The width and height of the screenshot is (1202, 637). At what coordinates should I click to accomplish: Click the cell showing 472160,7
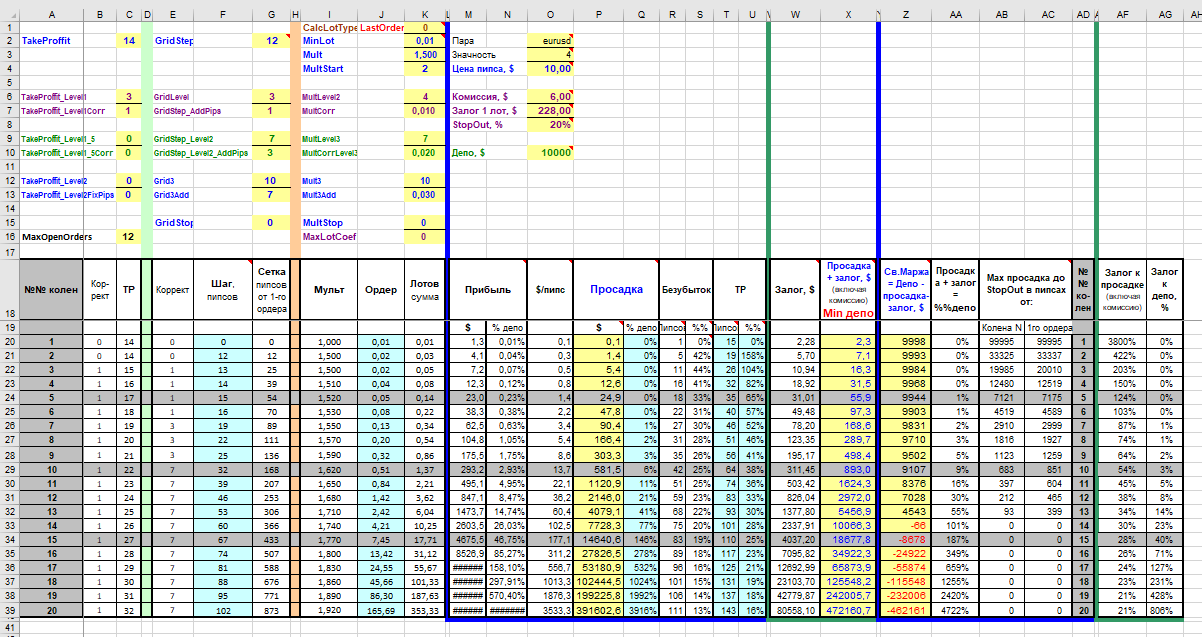[848, 609]
